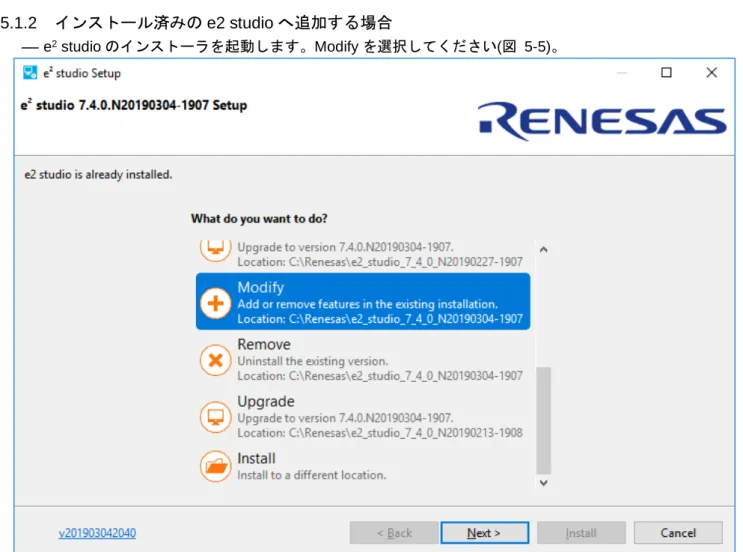
Task: Click the Next > button
Action: tap(484, 533)
